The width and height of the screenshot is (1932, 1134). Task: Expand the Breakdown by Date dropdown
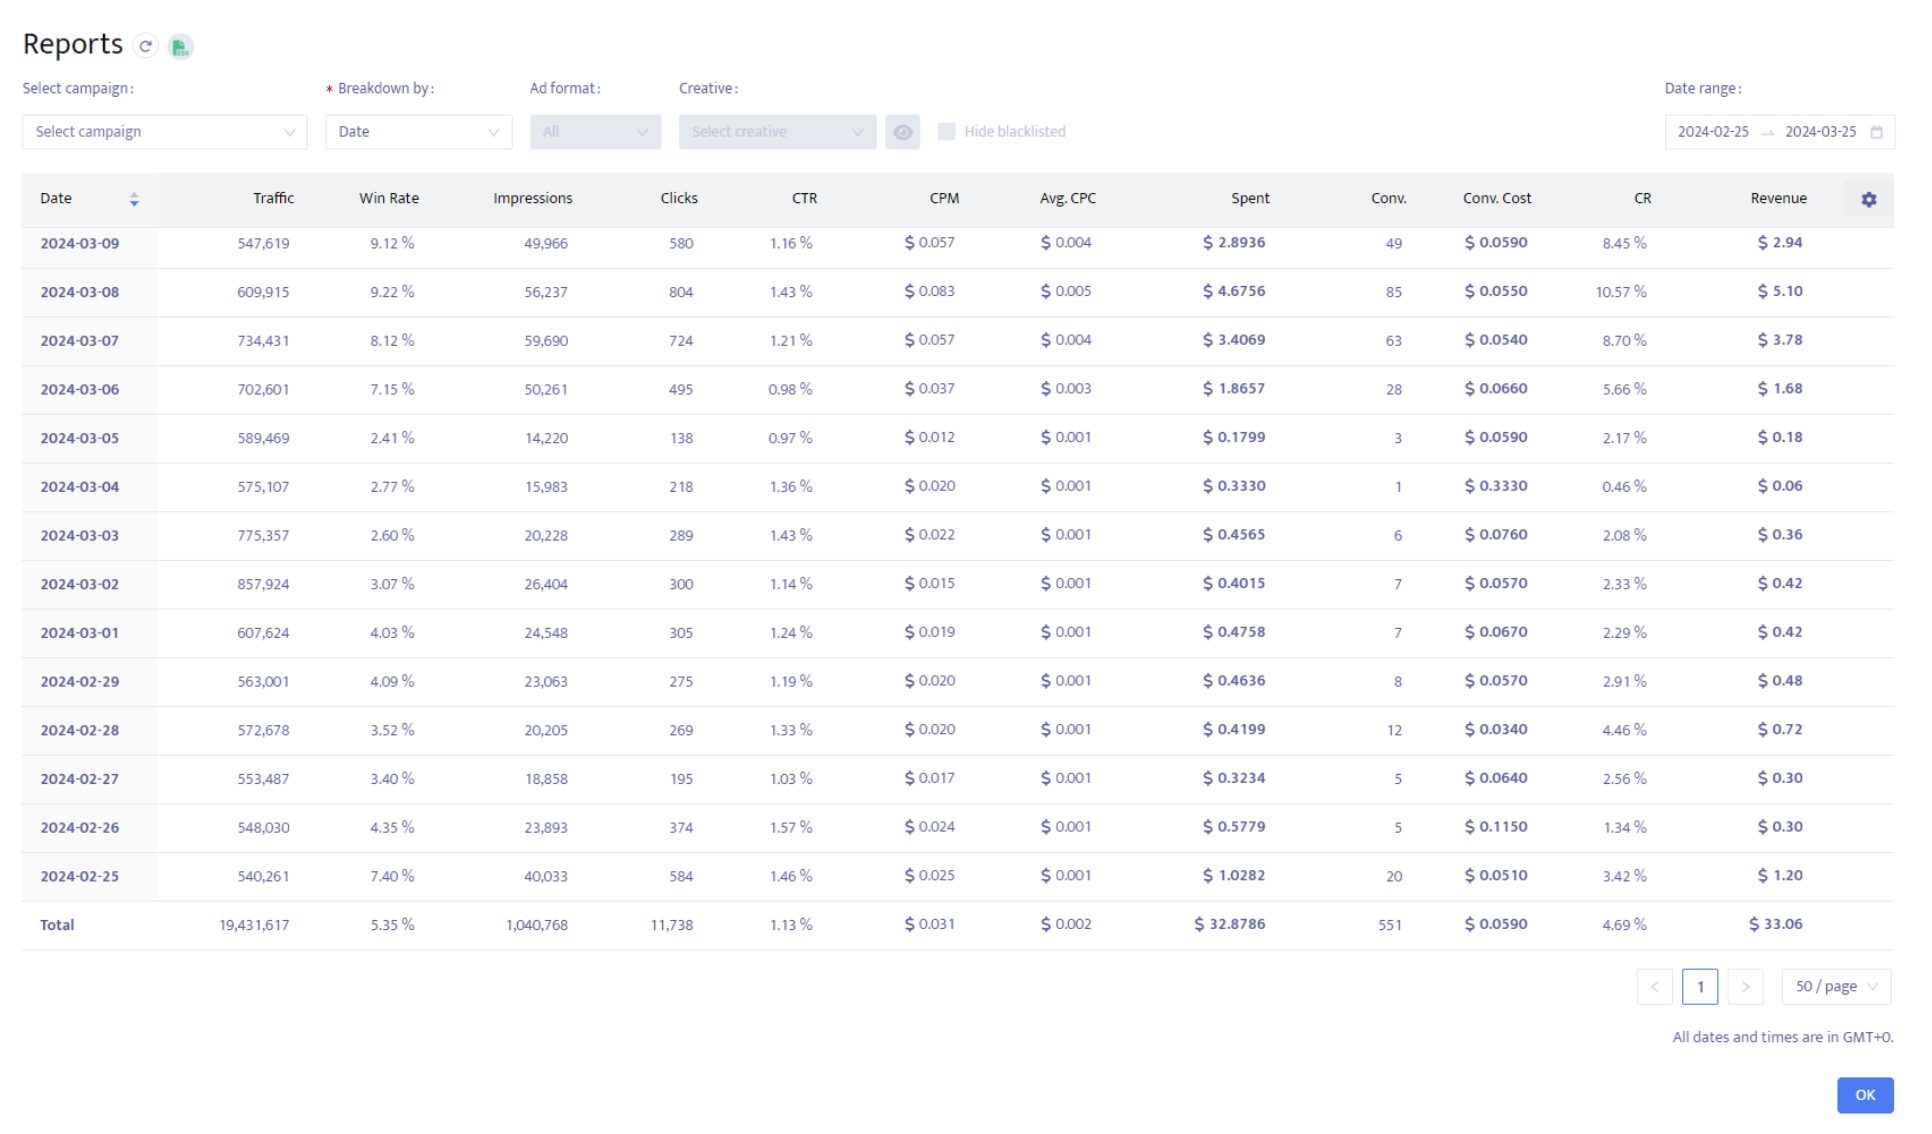(x=420, y=132)
